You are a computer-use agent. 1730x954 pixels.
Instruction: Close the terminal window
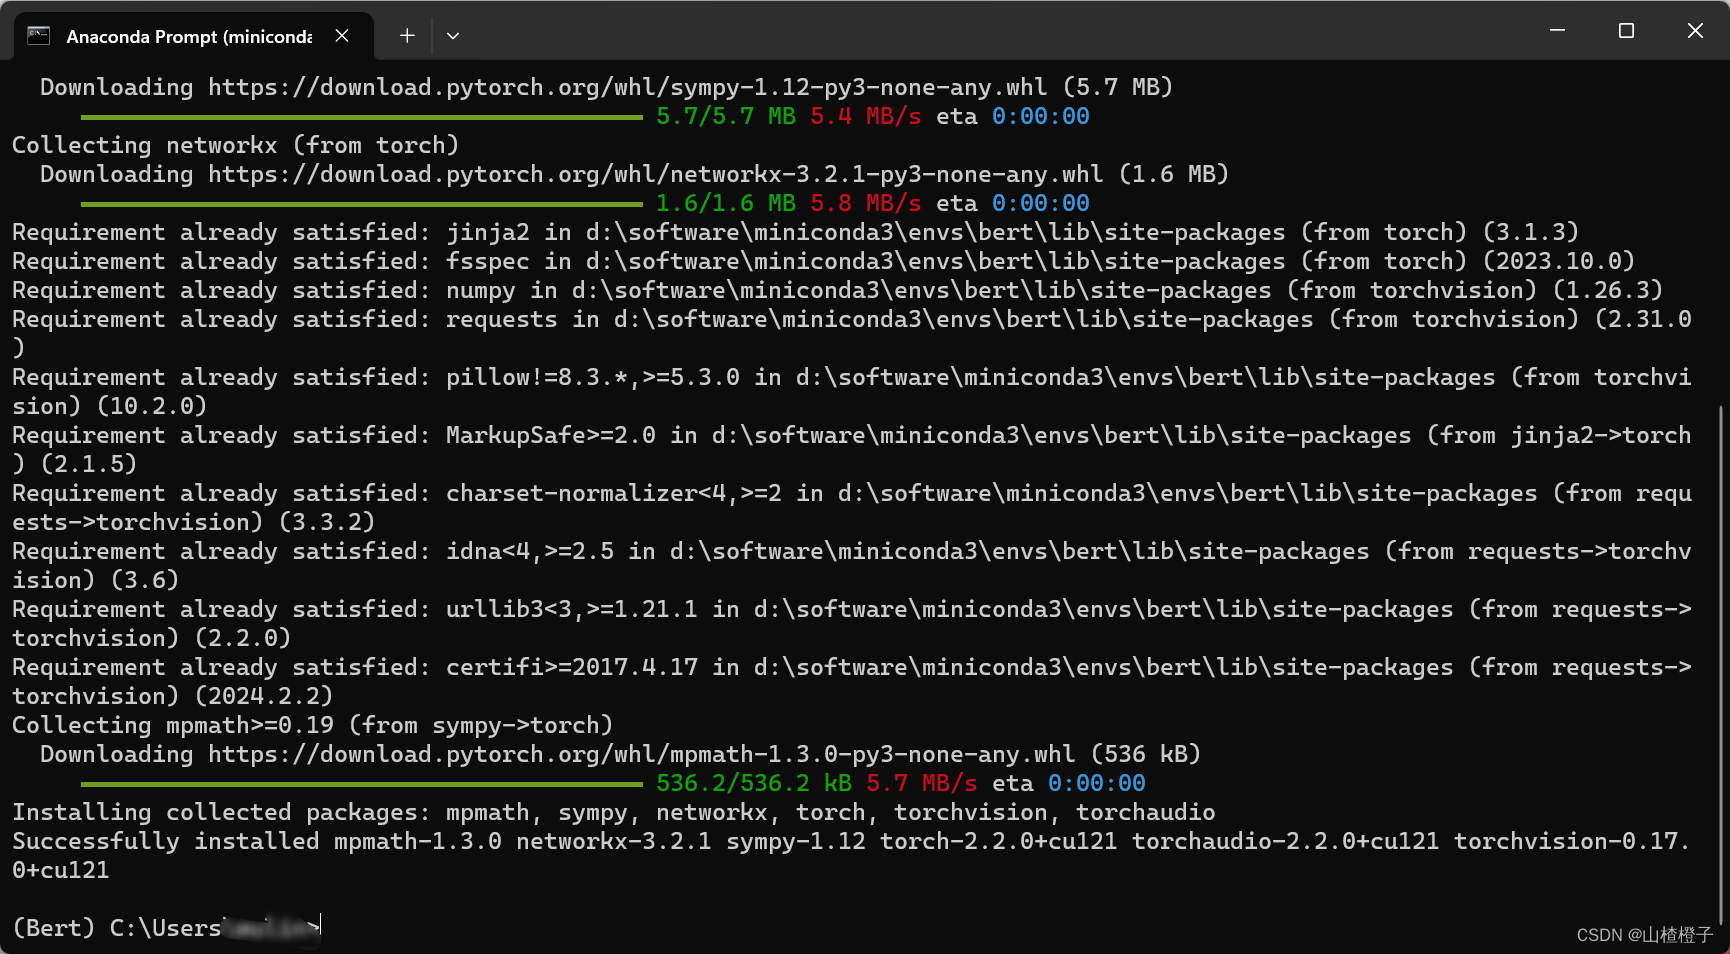click(1695, 31)
